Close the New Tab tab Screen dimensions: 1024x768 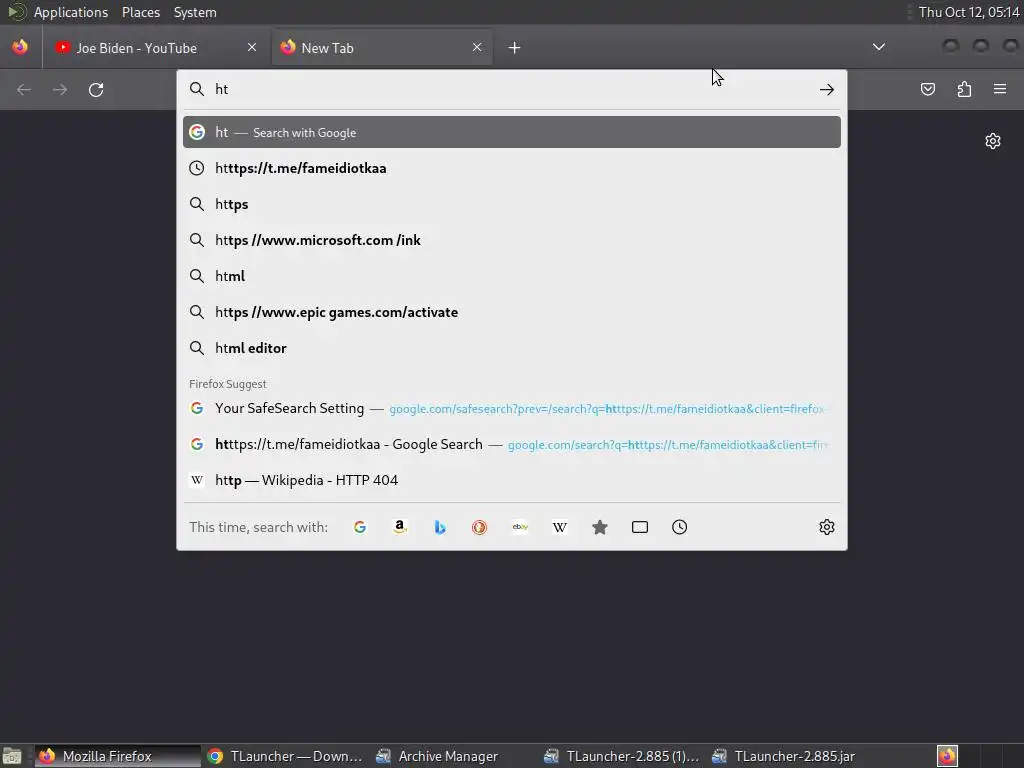(x=477, y=47)
